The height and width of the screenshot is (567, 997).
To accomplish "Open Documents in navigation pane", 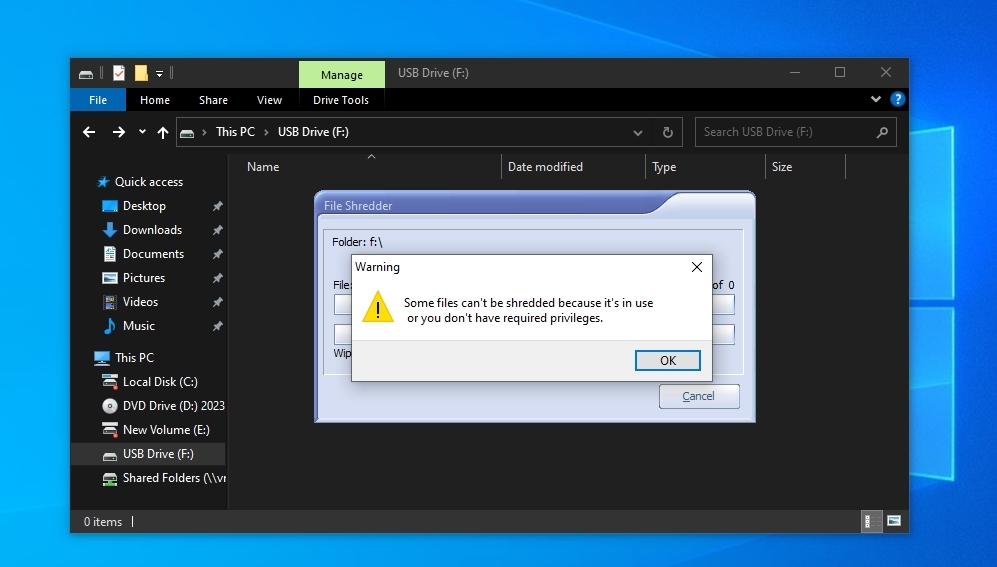I will coord(153,254).
